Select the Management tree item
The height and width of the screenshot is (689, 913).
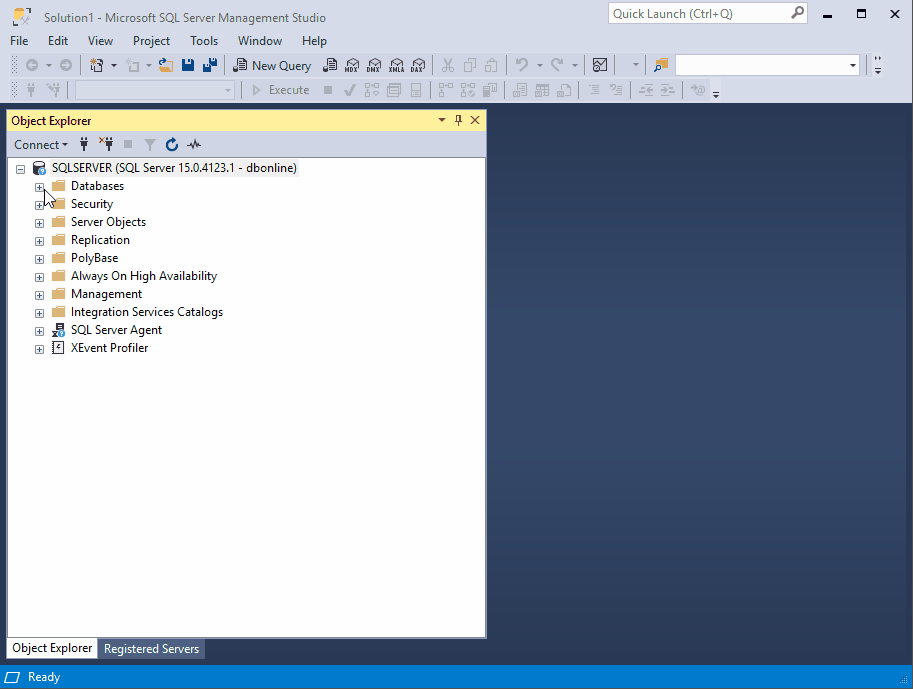[107, 294]
